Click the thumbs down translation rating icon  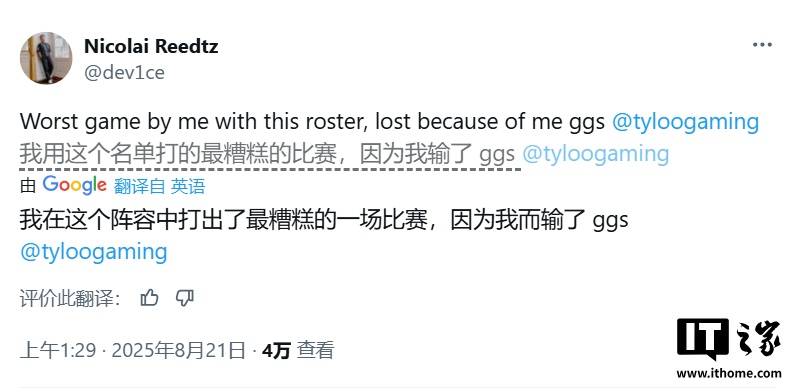[184, 298]
